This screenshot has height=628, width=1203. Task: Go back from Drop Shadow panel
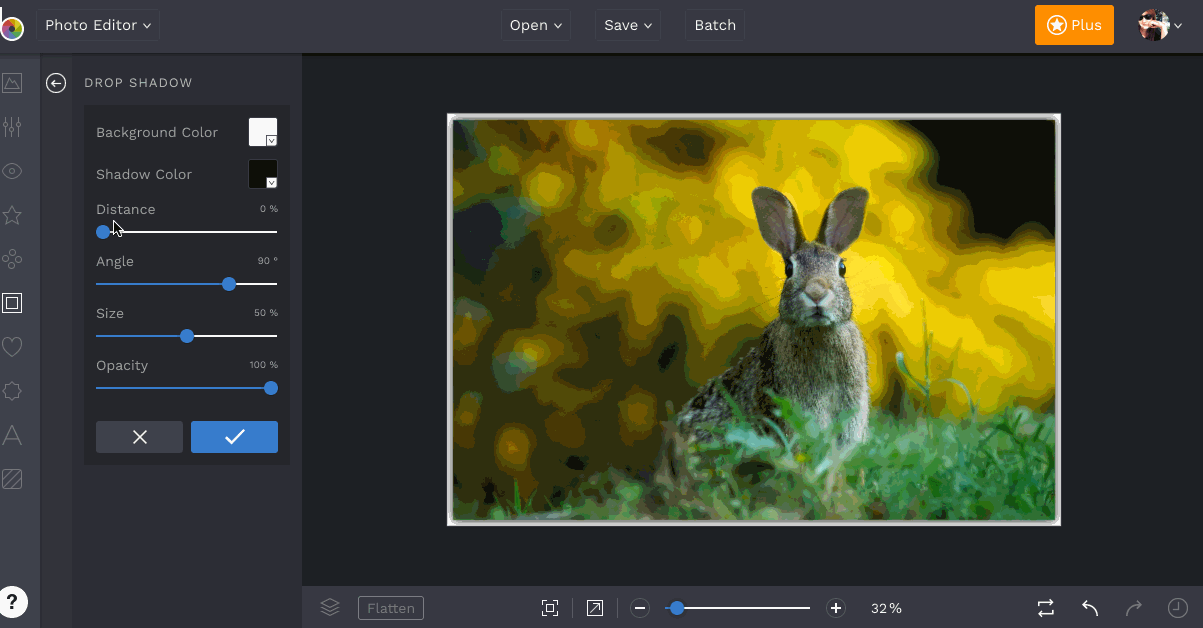(56, 83)
